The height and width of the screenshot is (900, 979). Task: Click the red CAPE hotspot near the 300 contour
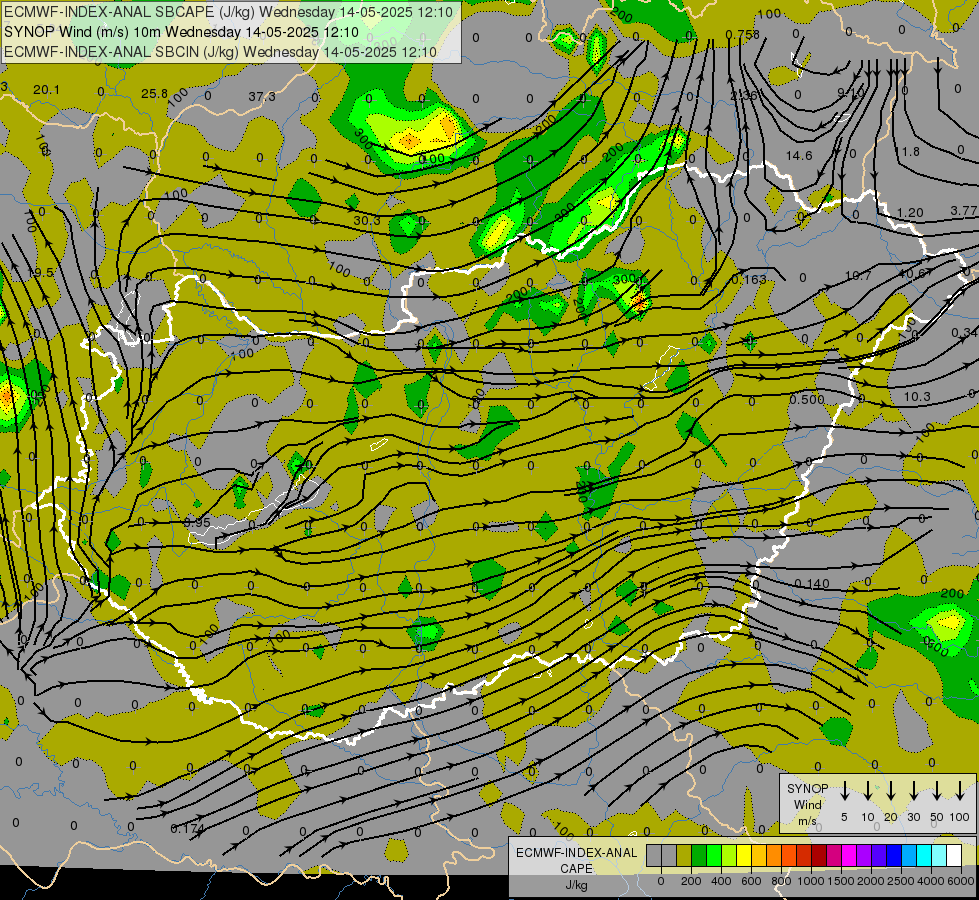(640, 303)
